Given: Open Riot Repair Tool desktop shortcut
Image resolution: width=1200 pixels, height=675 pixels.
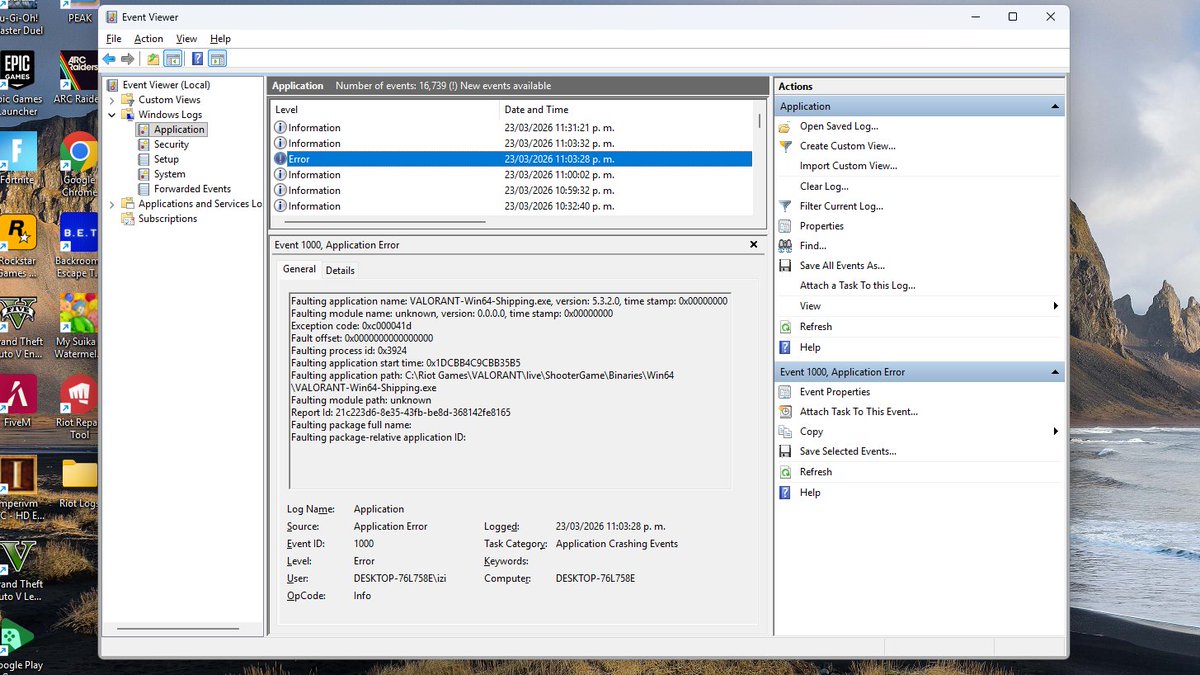Looking at the screenshot, I should 78,405.
